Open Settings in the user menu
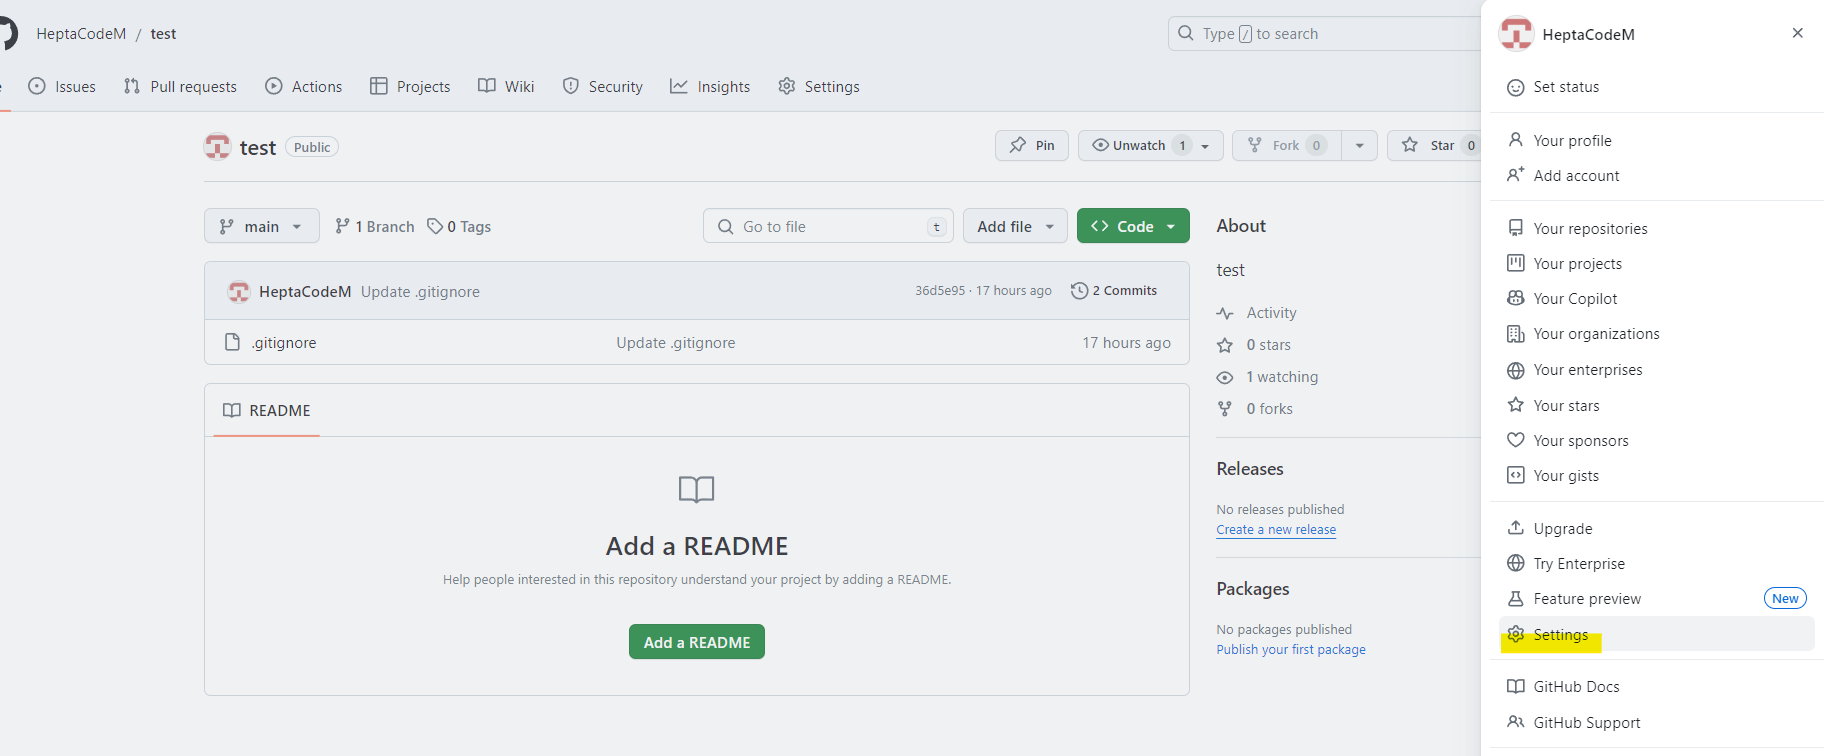This screenshot has width=1833, height=756. click(1656, 635)
